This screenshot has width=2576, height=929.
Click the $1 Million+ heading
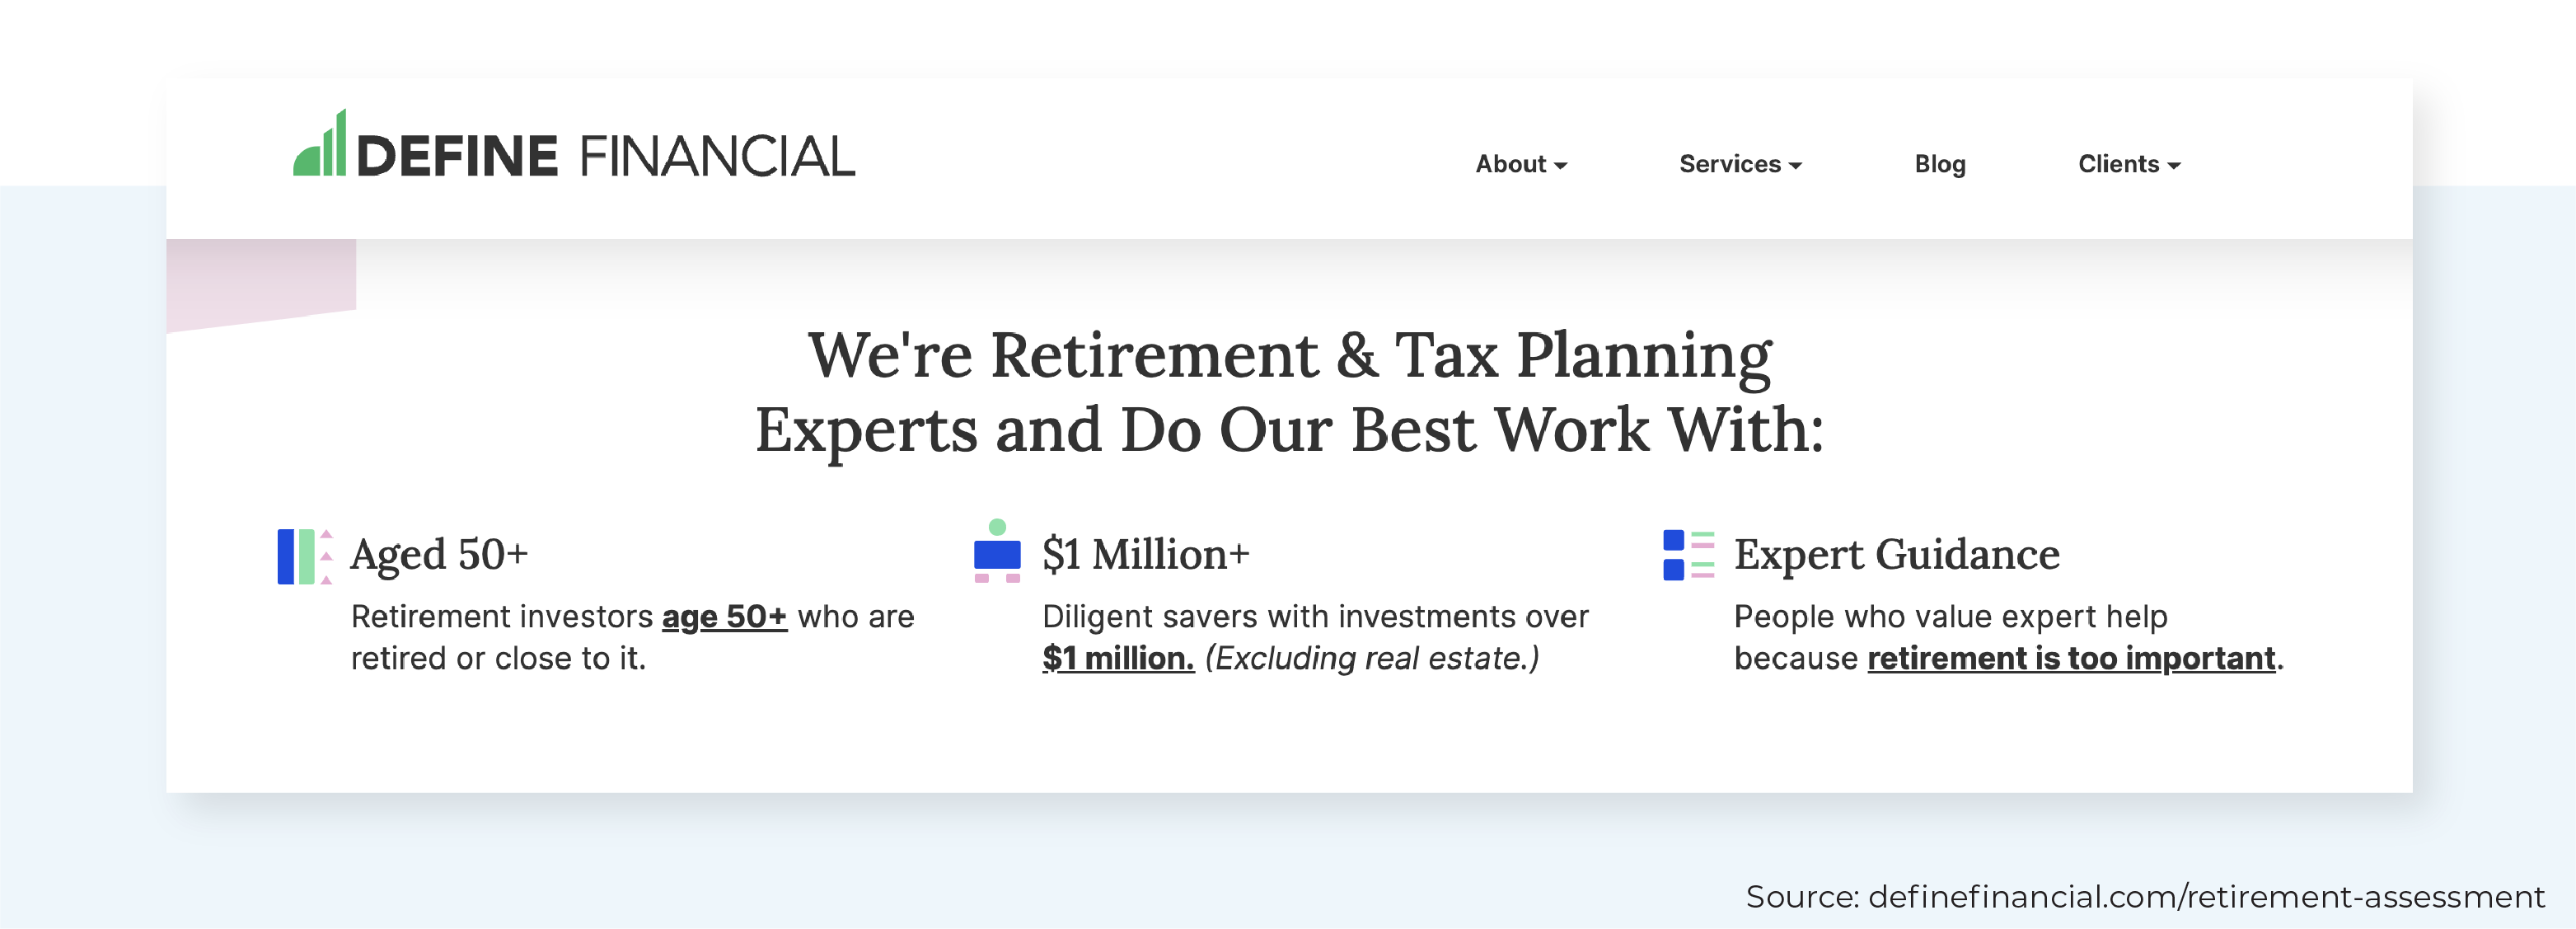(x=1146, y=555)
